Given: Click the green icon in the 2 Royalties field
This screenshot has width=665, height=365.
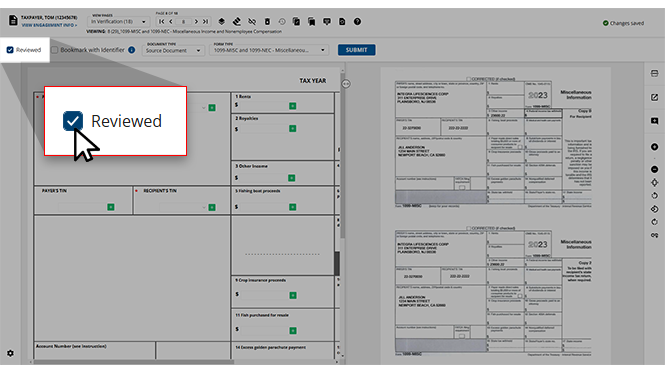Looking at the screenshot, I should point(293,128).
